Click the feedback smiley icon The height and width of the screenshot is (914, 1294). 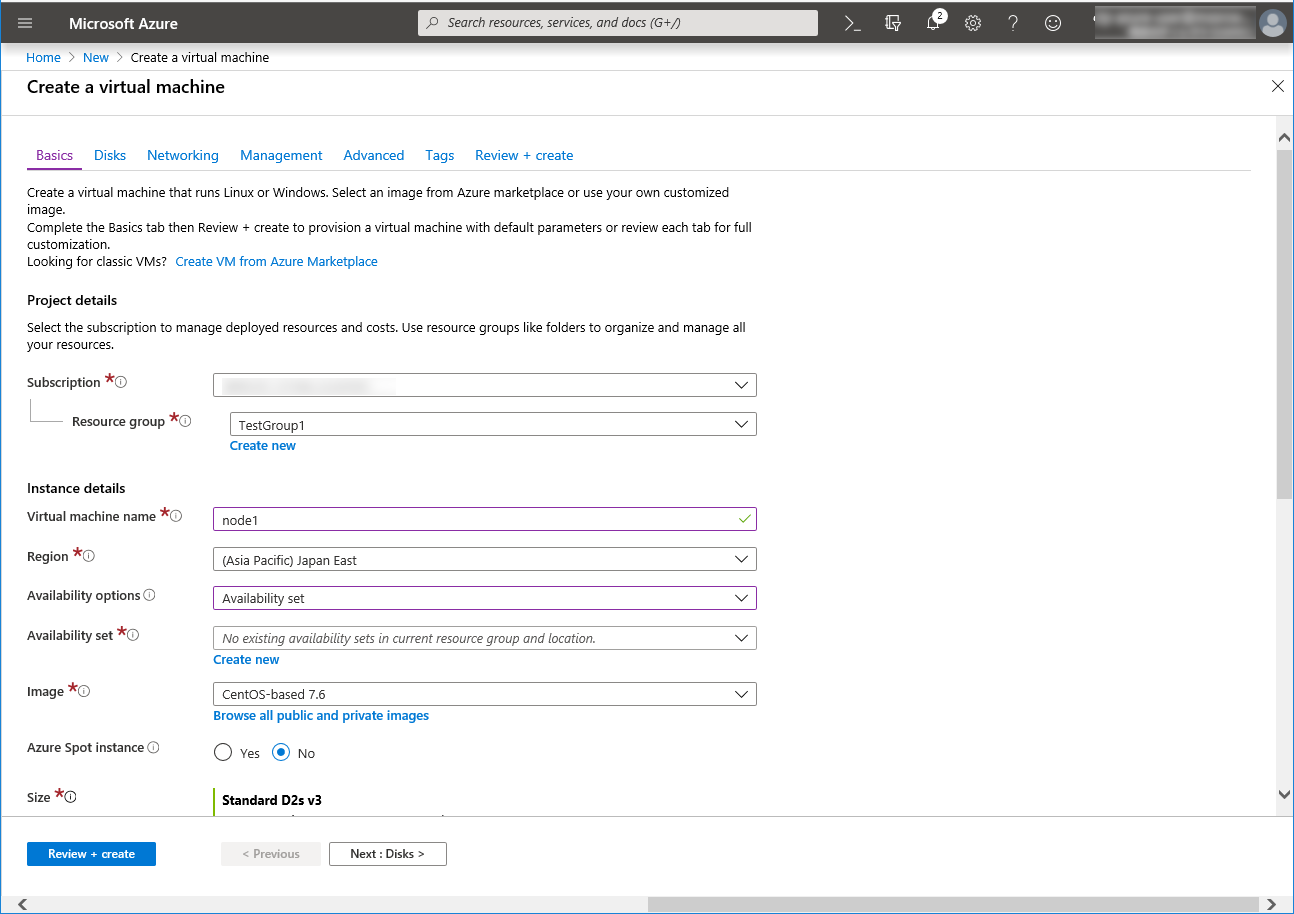(x=1053, y=23)
